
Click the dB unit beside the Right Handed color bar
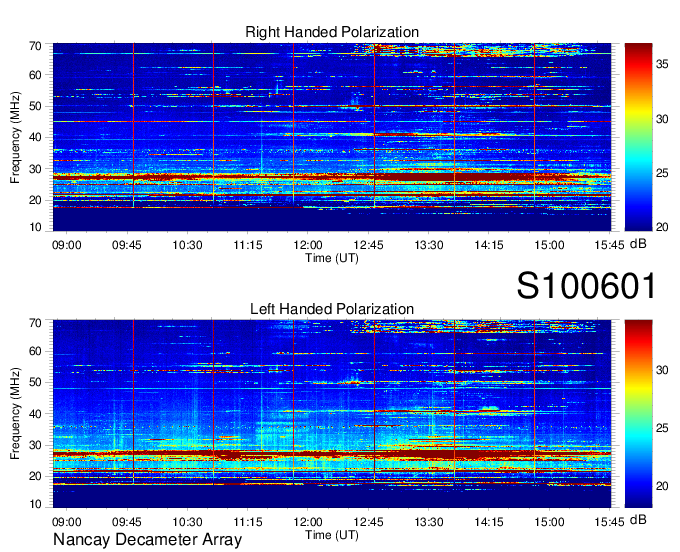coord(638,244)
